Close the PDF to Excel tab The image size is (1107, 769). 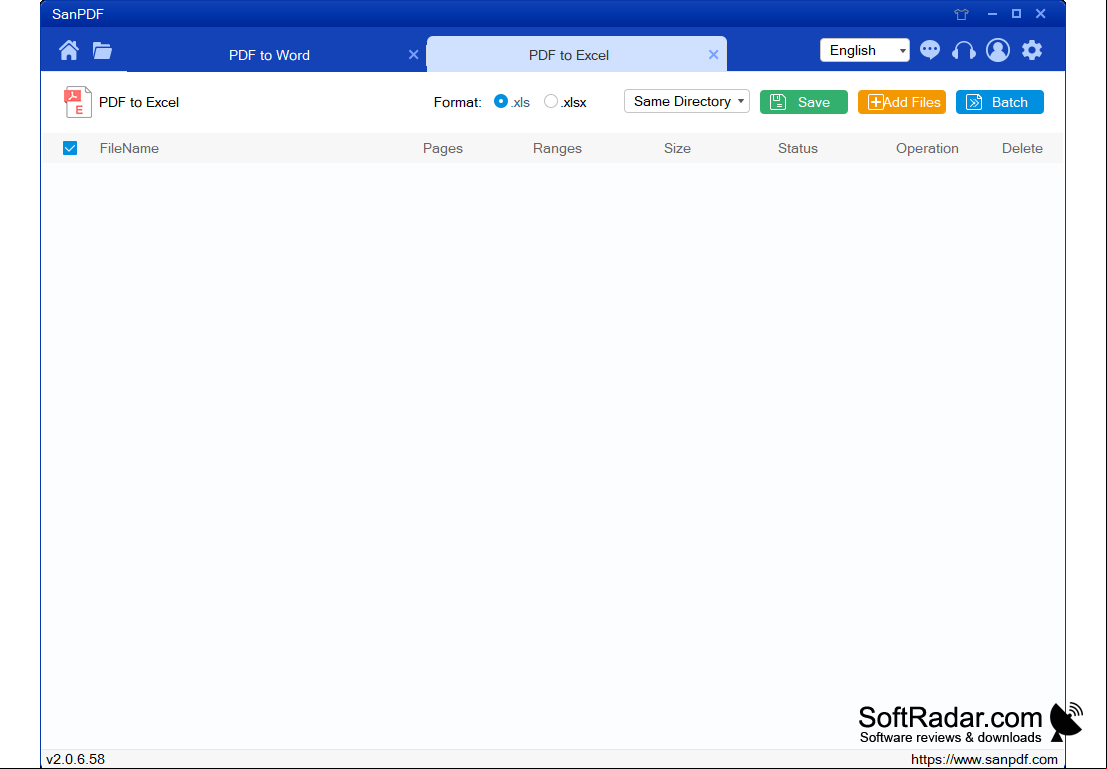click(x=714, y=55)
